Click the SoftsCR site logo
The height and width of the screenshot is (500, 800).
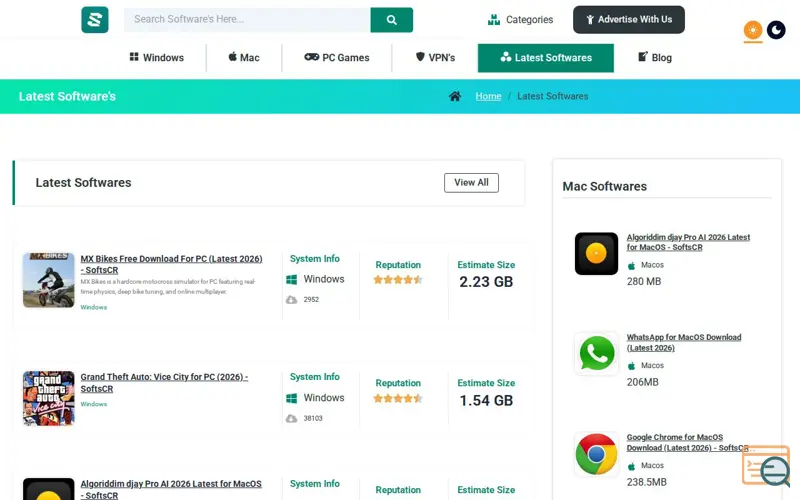[x=95, y=19]
